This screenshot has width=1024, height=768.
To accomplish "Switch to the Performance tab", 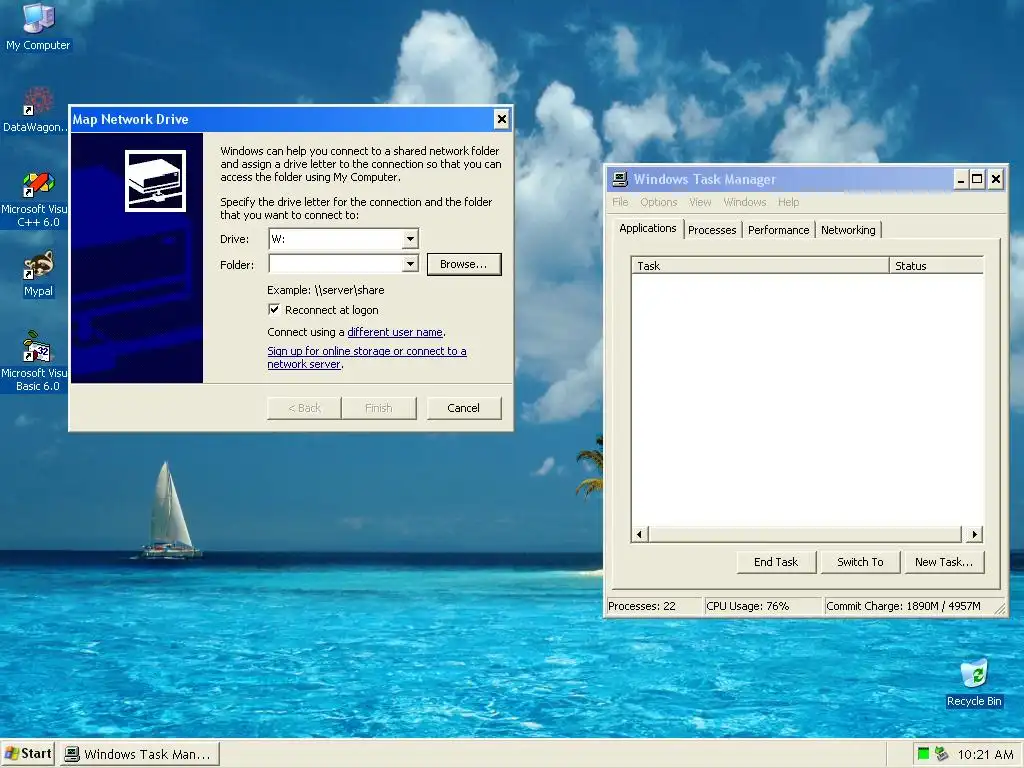I will point(778,230).
